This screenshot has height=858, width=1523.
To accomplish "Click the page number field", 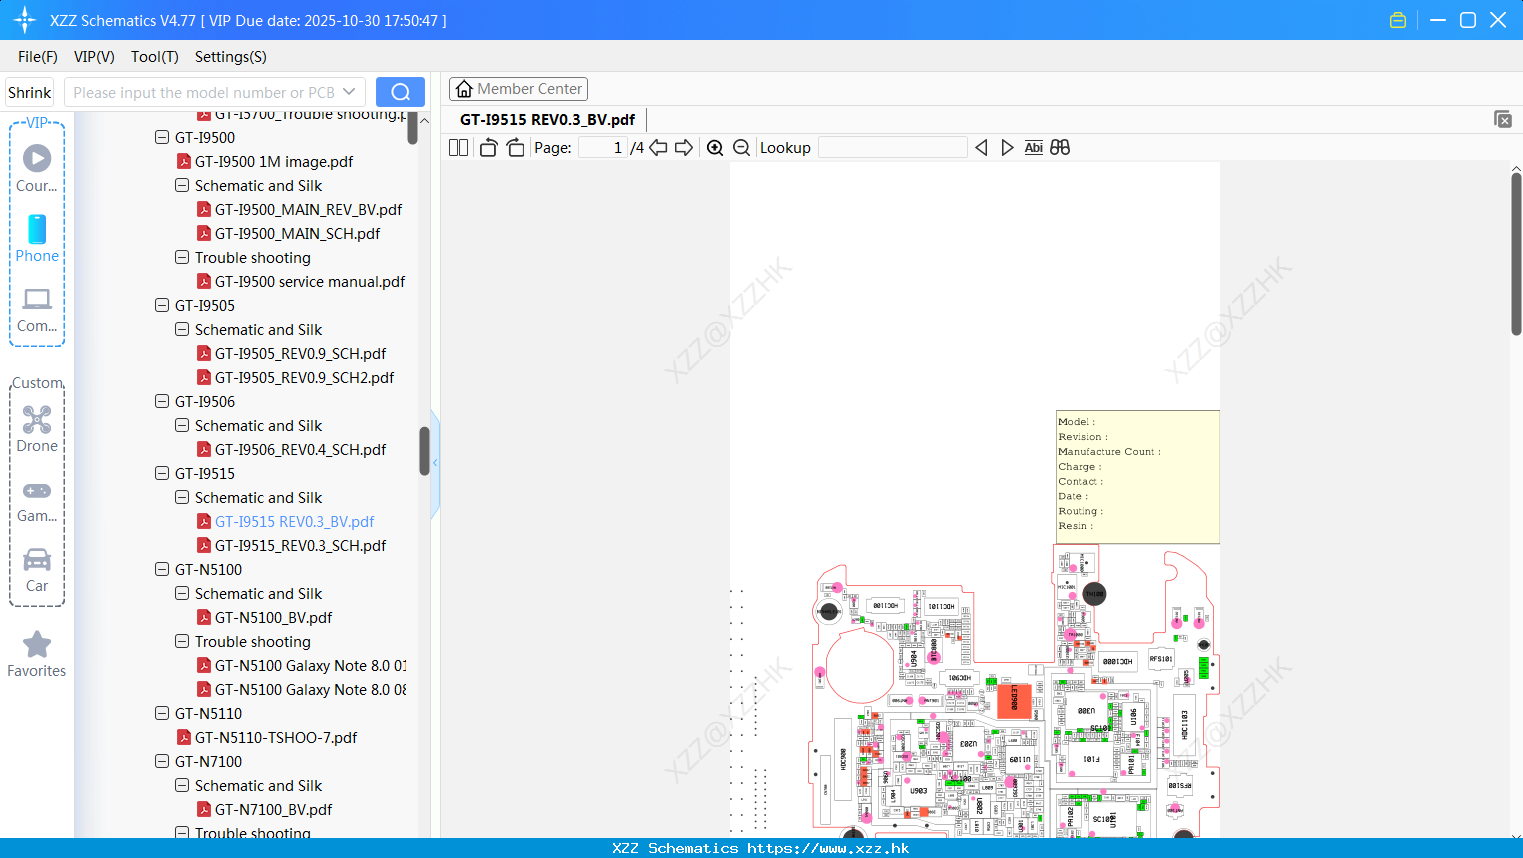I will click(603, 147).
